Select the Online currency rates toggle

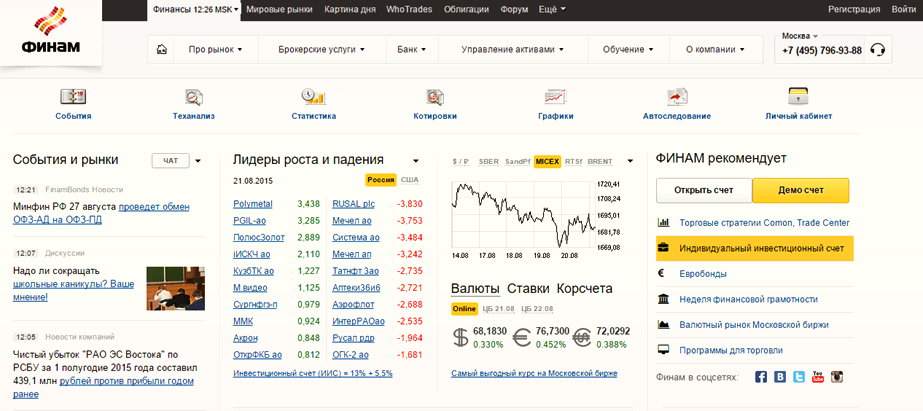464,309
